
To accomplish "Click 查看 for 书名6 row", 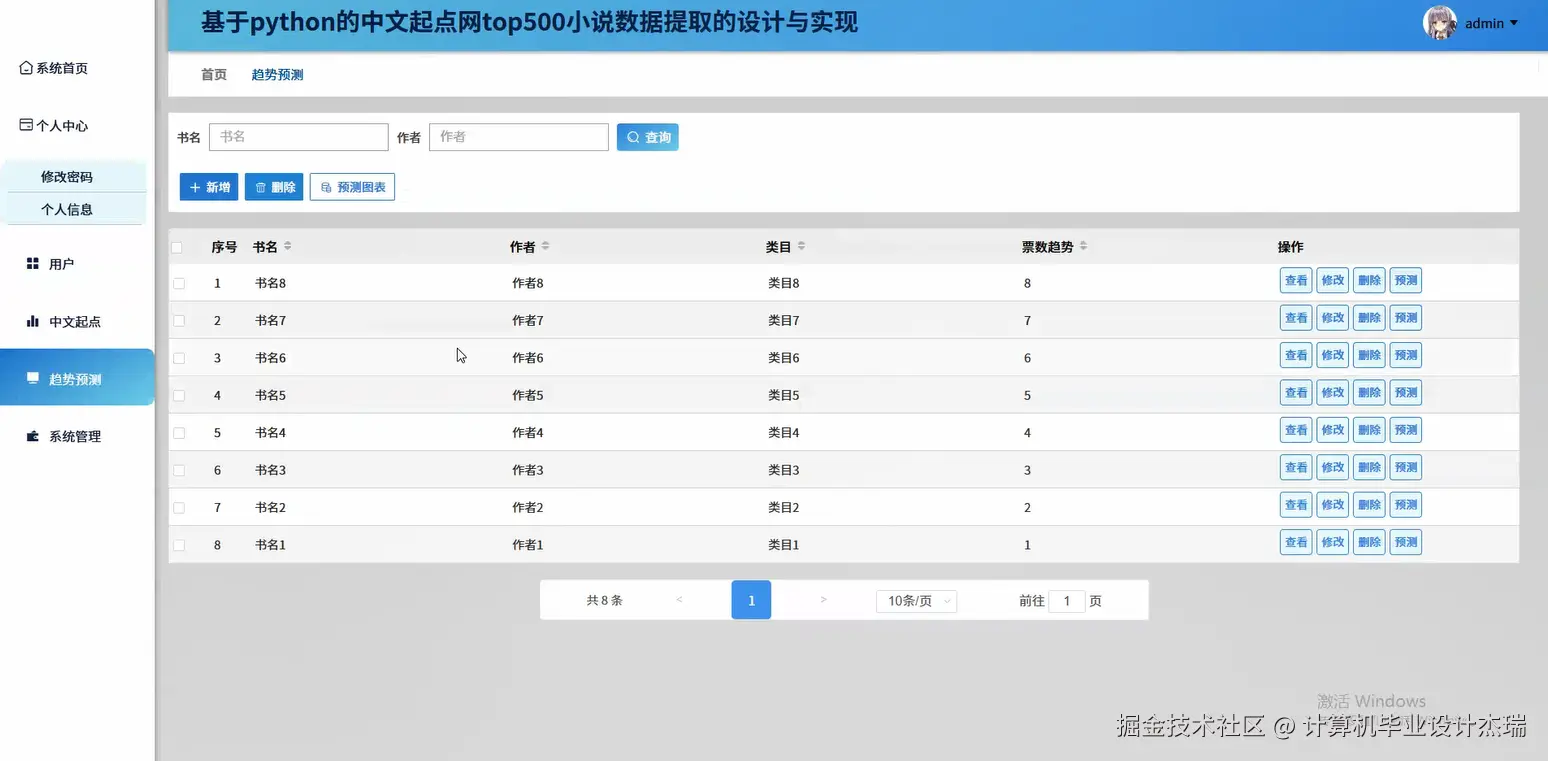I will 1296,355.
